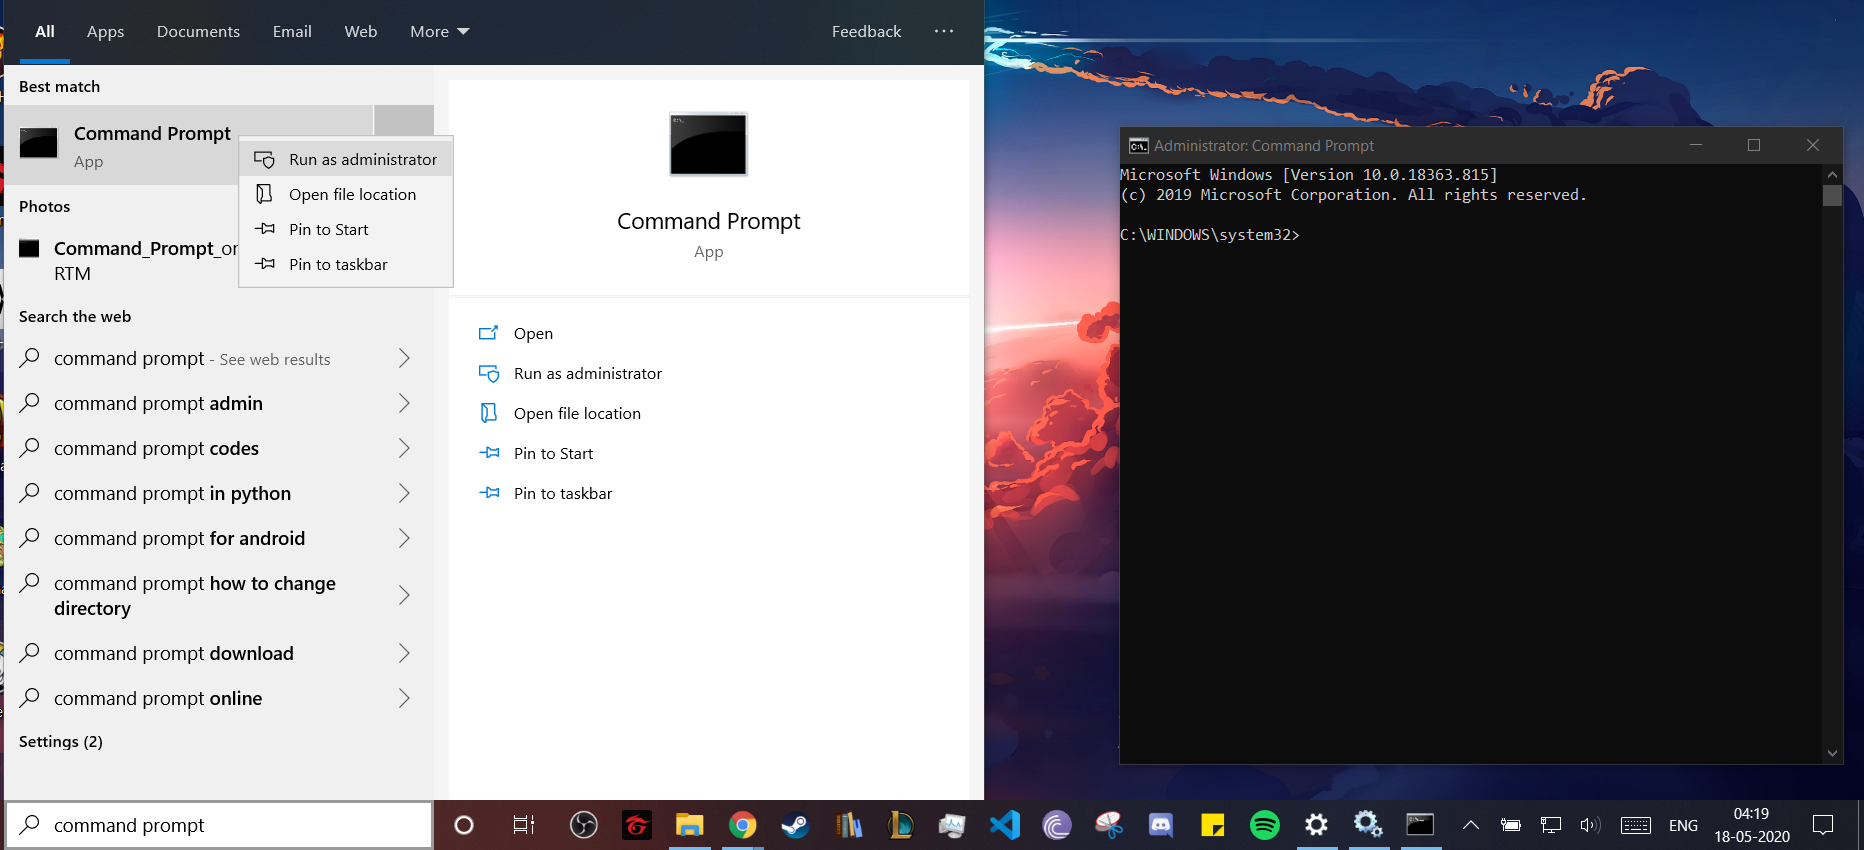Expand arrow for 'command prompt admin' suggestion

(x=404, y=403)
